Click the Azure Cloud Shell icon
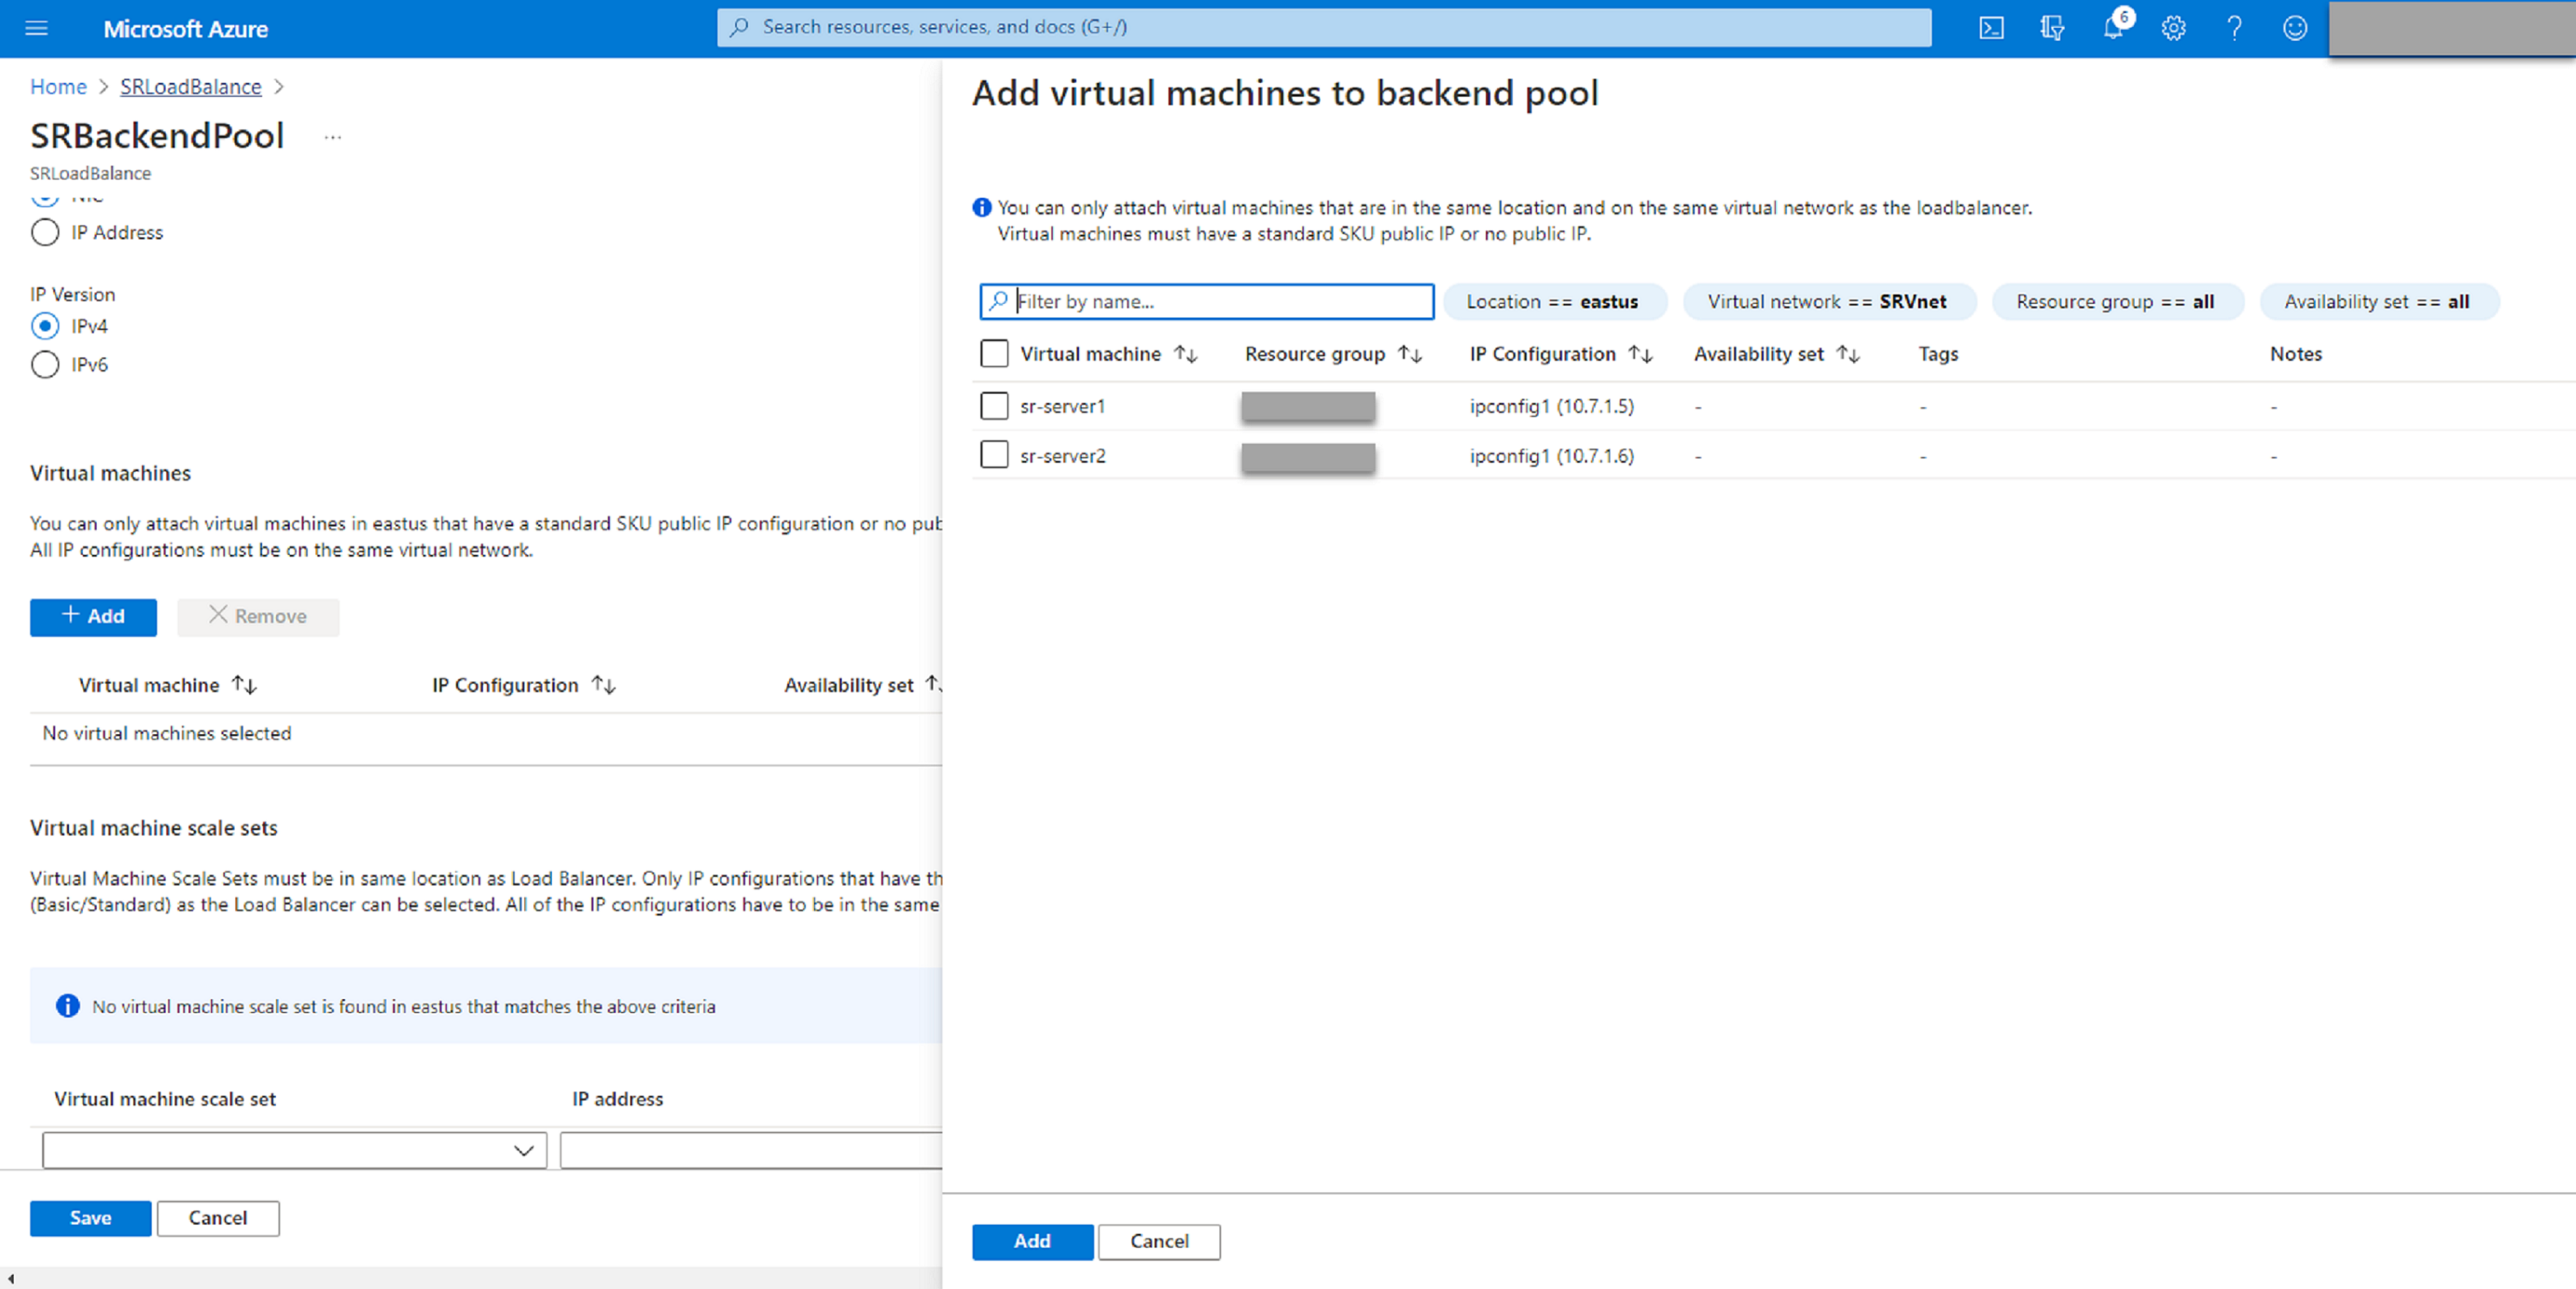 click(1993, 28)
